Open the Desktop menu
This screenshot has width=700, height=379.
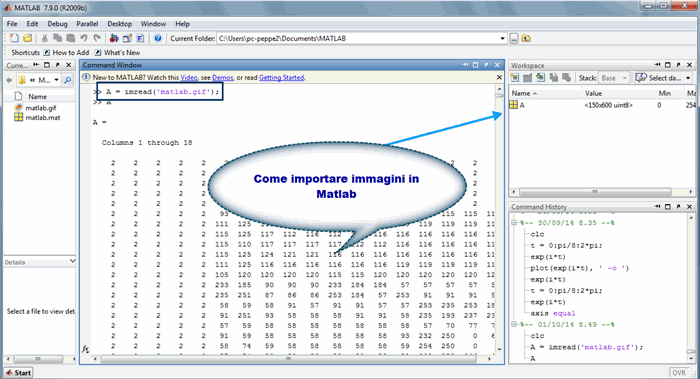[120, 24]
